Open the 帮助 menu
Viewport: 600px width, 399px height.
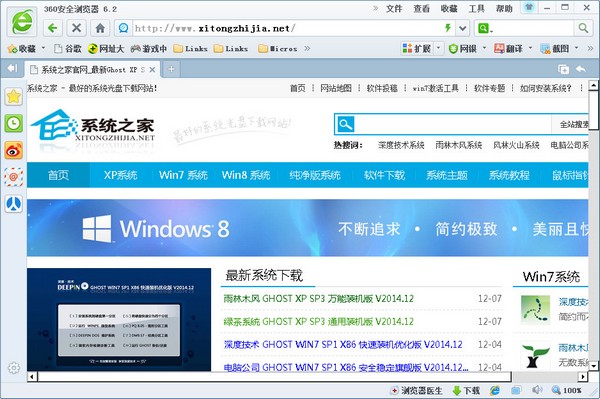tap(504, 8)
